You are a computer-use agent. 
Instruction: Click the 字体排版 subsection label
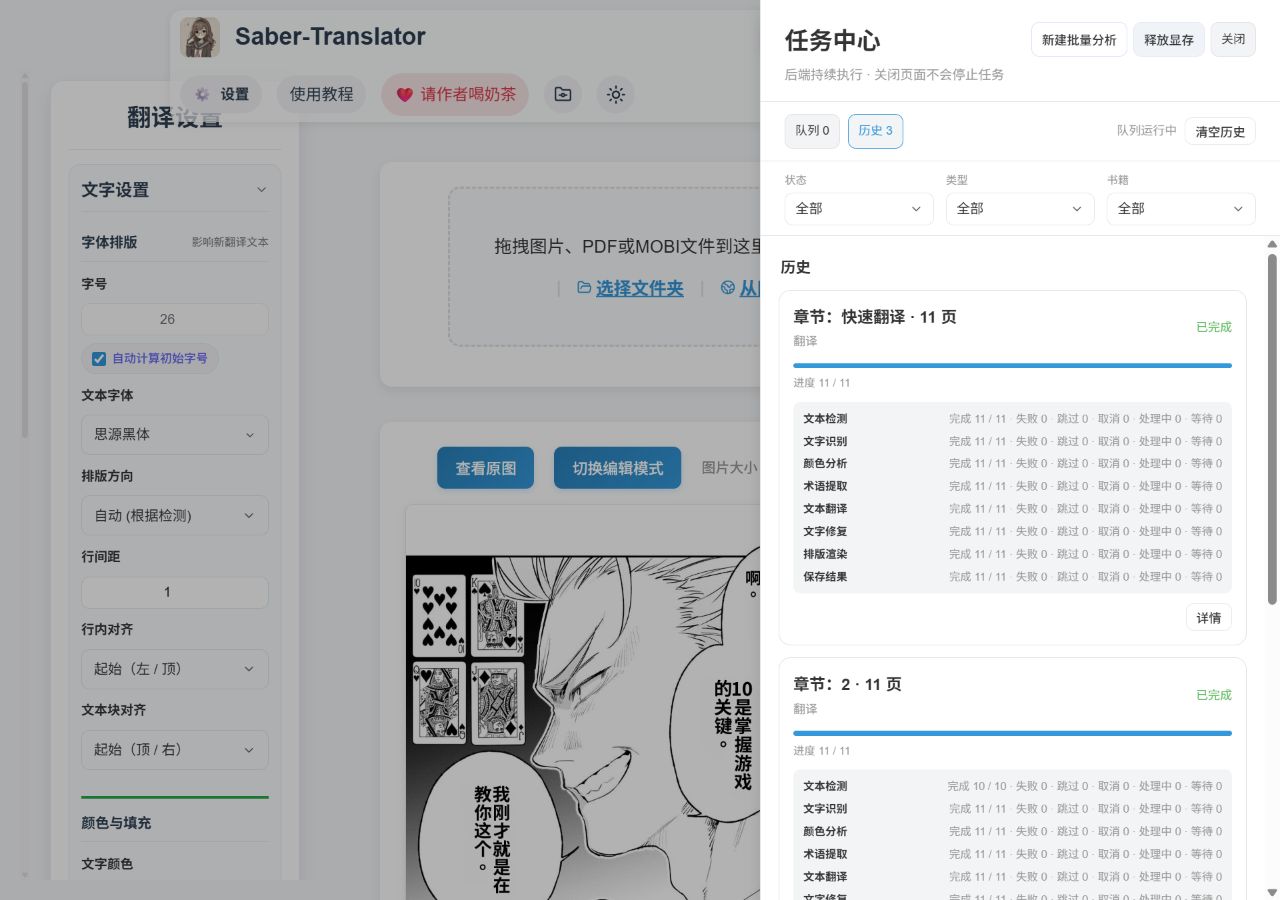coord(109,242)
